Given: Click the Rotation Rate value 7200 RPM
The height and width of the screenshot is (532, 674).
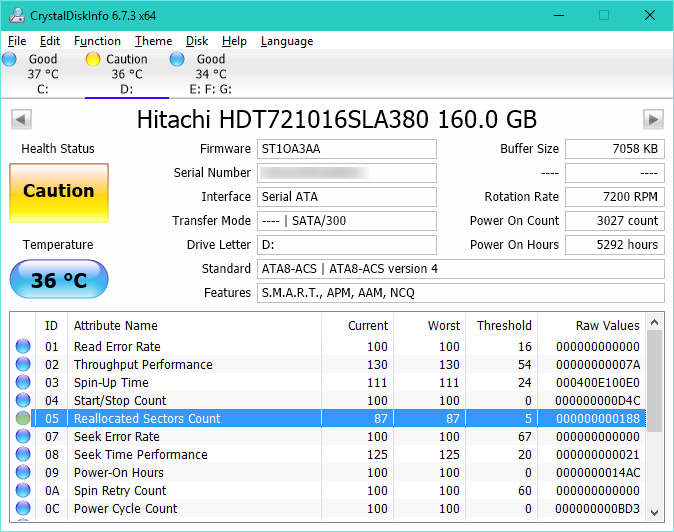Looking at the screenshot, I should 615,197.
